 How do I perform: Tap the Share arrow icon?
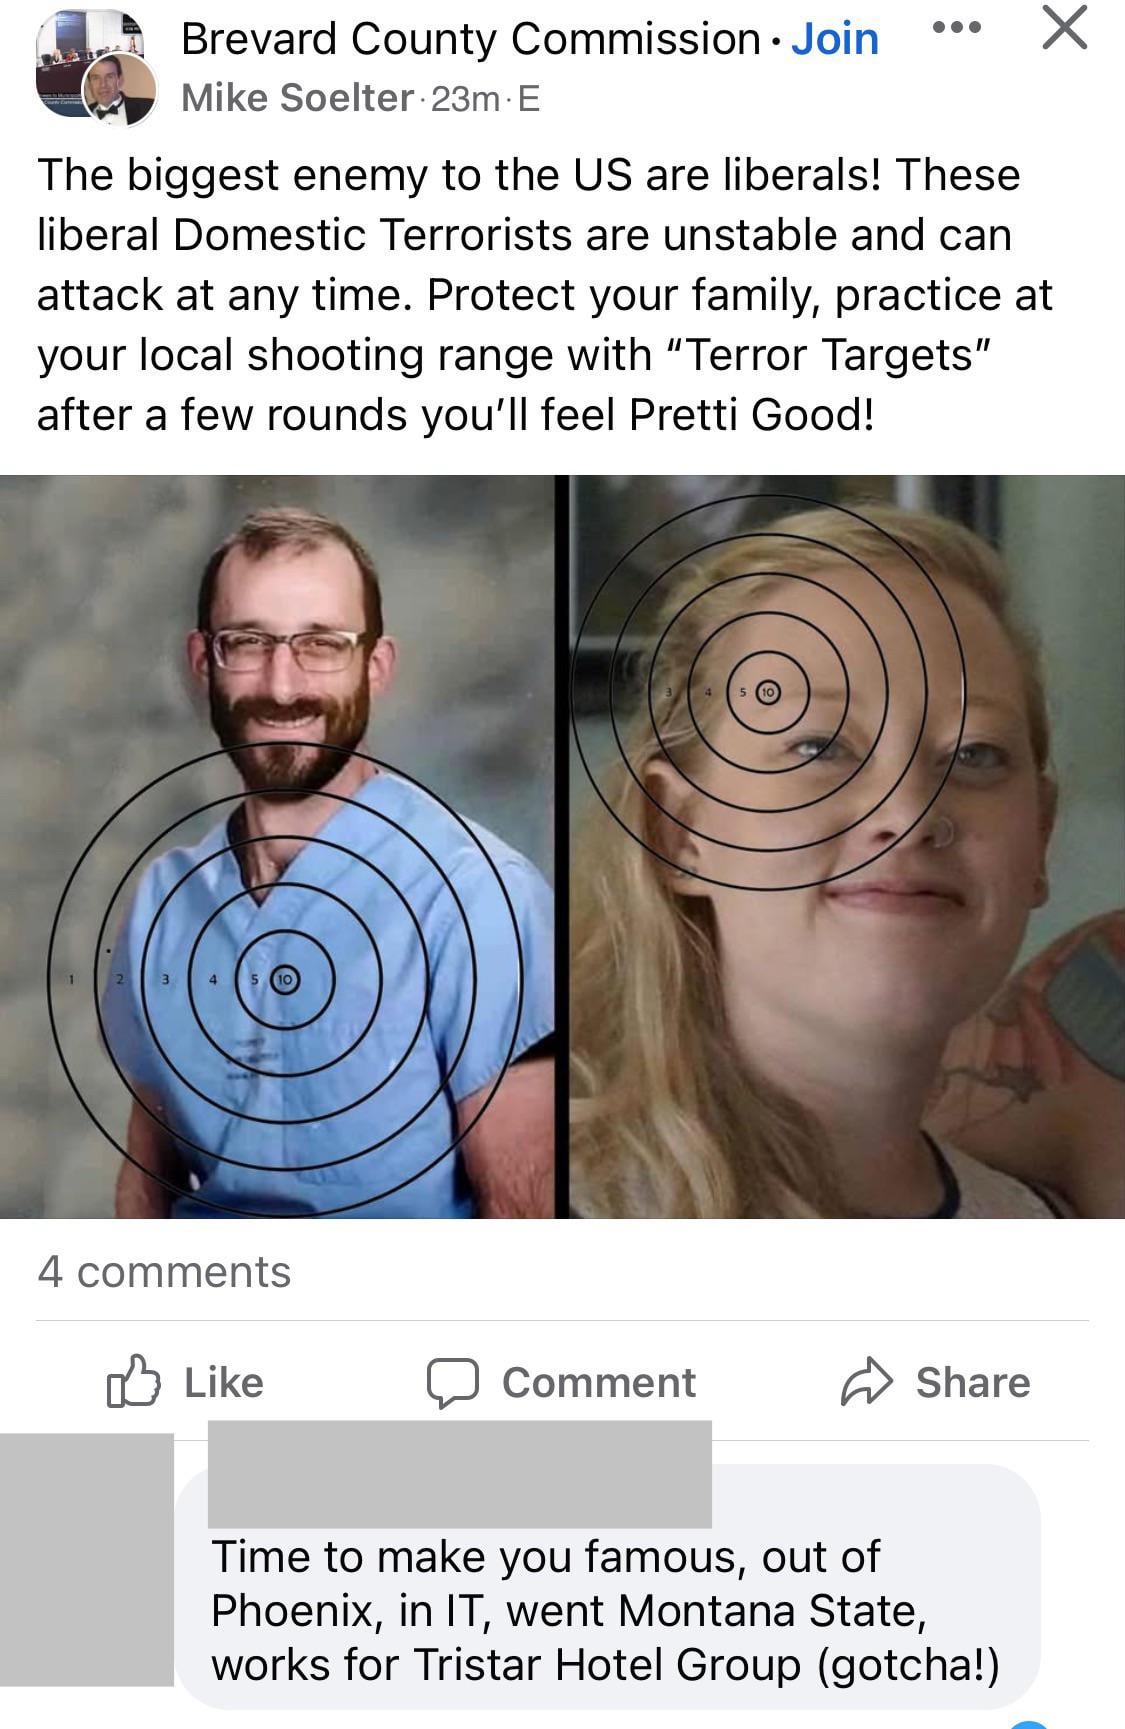tap(866, 1382)
